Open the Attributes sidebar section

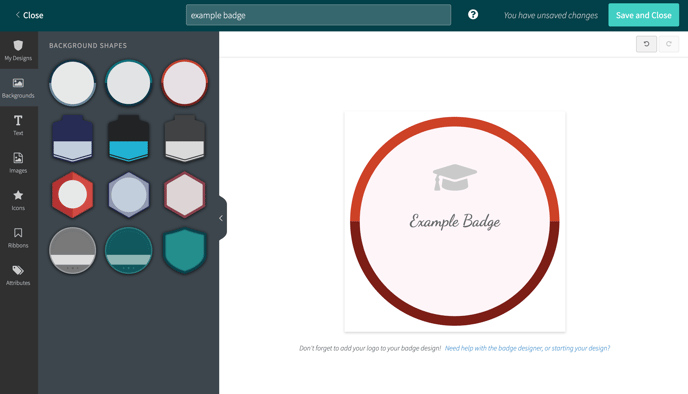18,275
